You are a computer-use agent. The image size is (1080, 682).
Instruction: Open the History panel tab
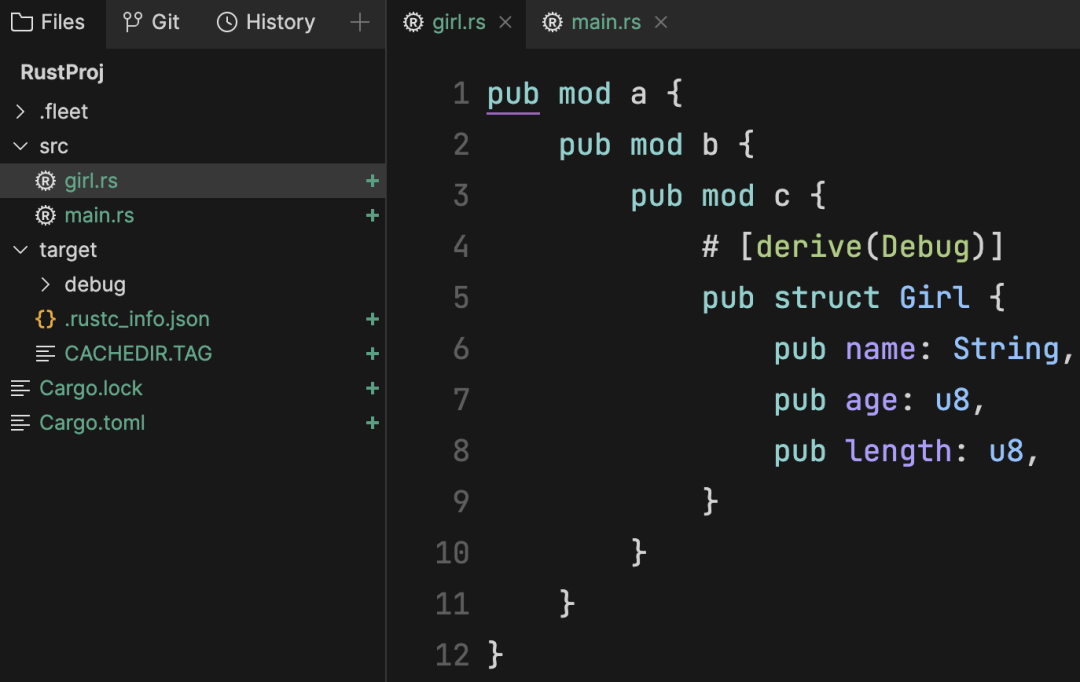pos(267,23)
